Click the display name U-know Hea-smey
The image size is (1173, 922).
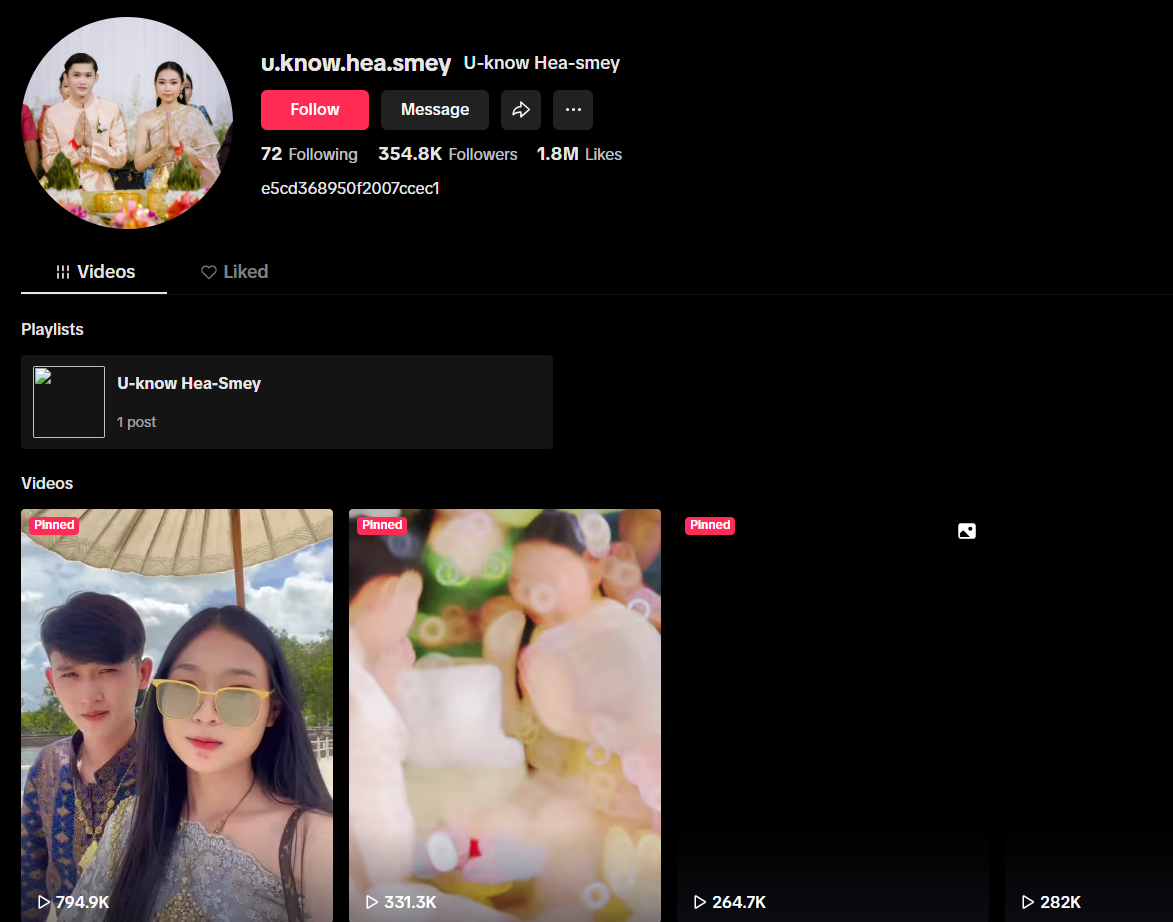click(x=542, y=63)
